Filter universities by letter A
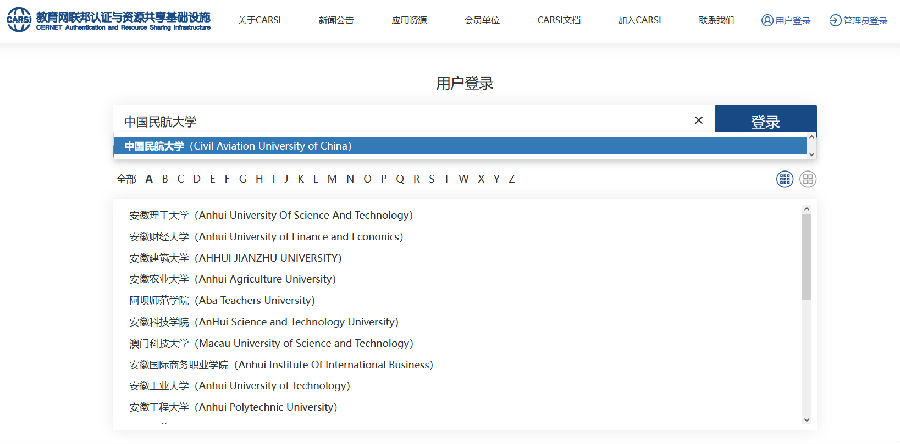 (x=149, y=179)
